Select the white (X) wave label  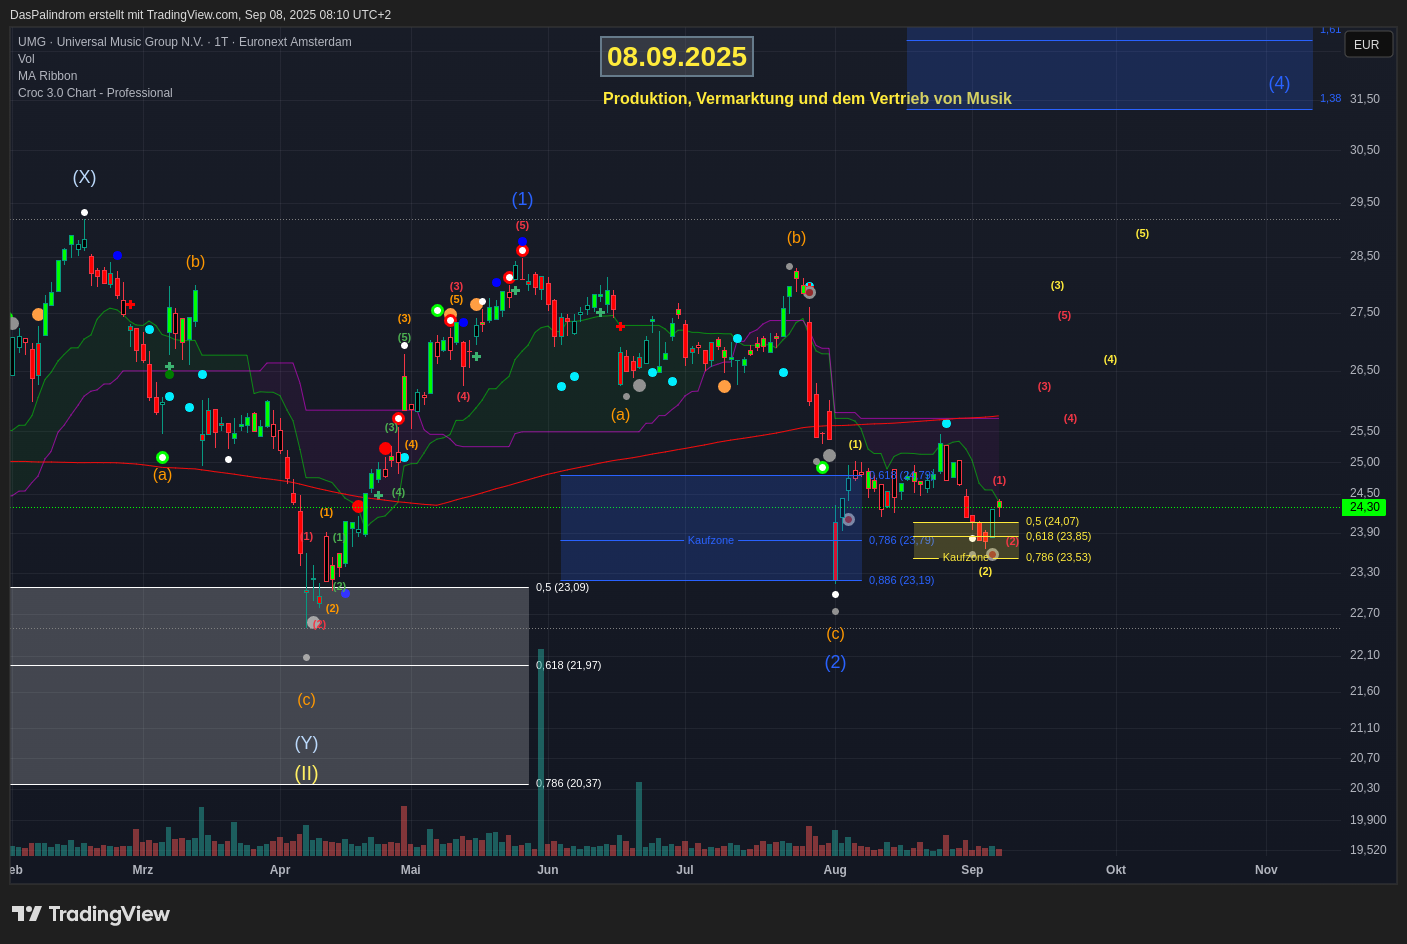coord(84,177)
